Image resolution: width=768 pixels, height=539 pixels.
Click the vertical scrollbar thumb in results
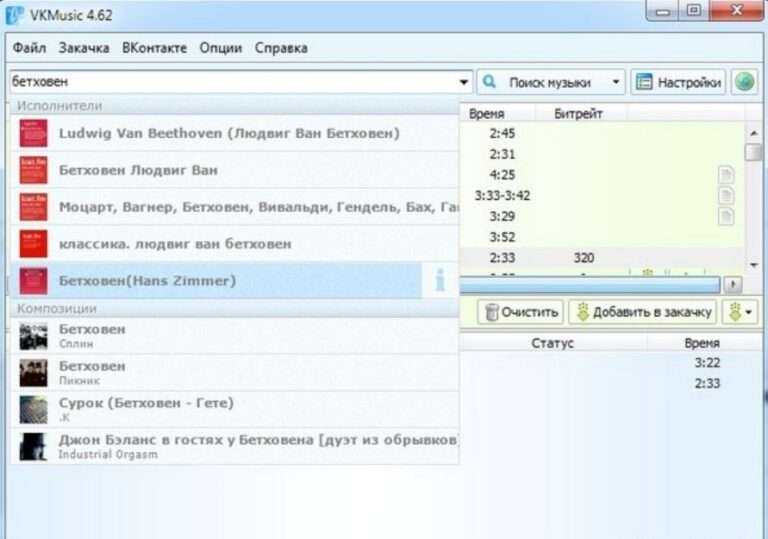753,152
